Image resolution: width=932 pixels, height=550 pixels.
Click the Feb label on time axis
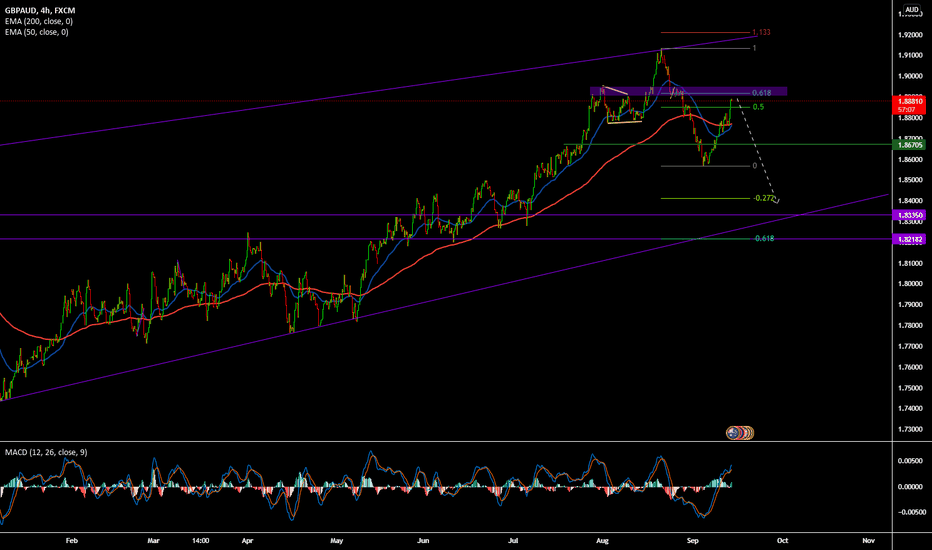[x=71, y=540]
